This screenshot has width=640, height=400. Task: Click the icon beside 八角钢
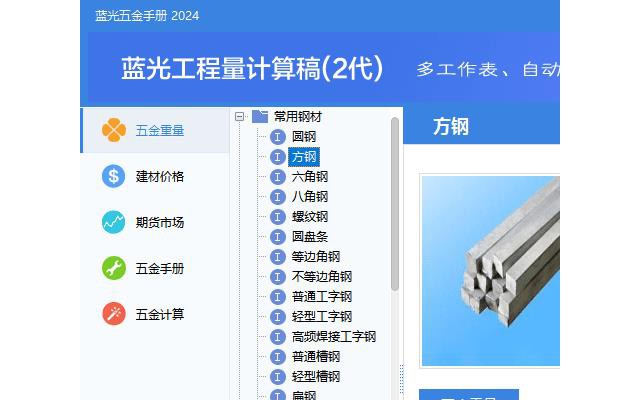pos(278,197)
